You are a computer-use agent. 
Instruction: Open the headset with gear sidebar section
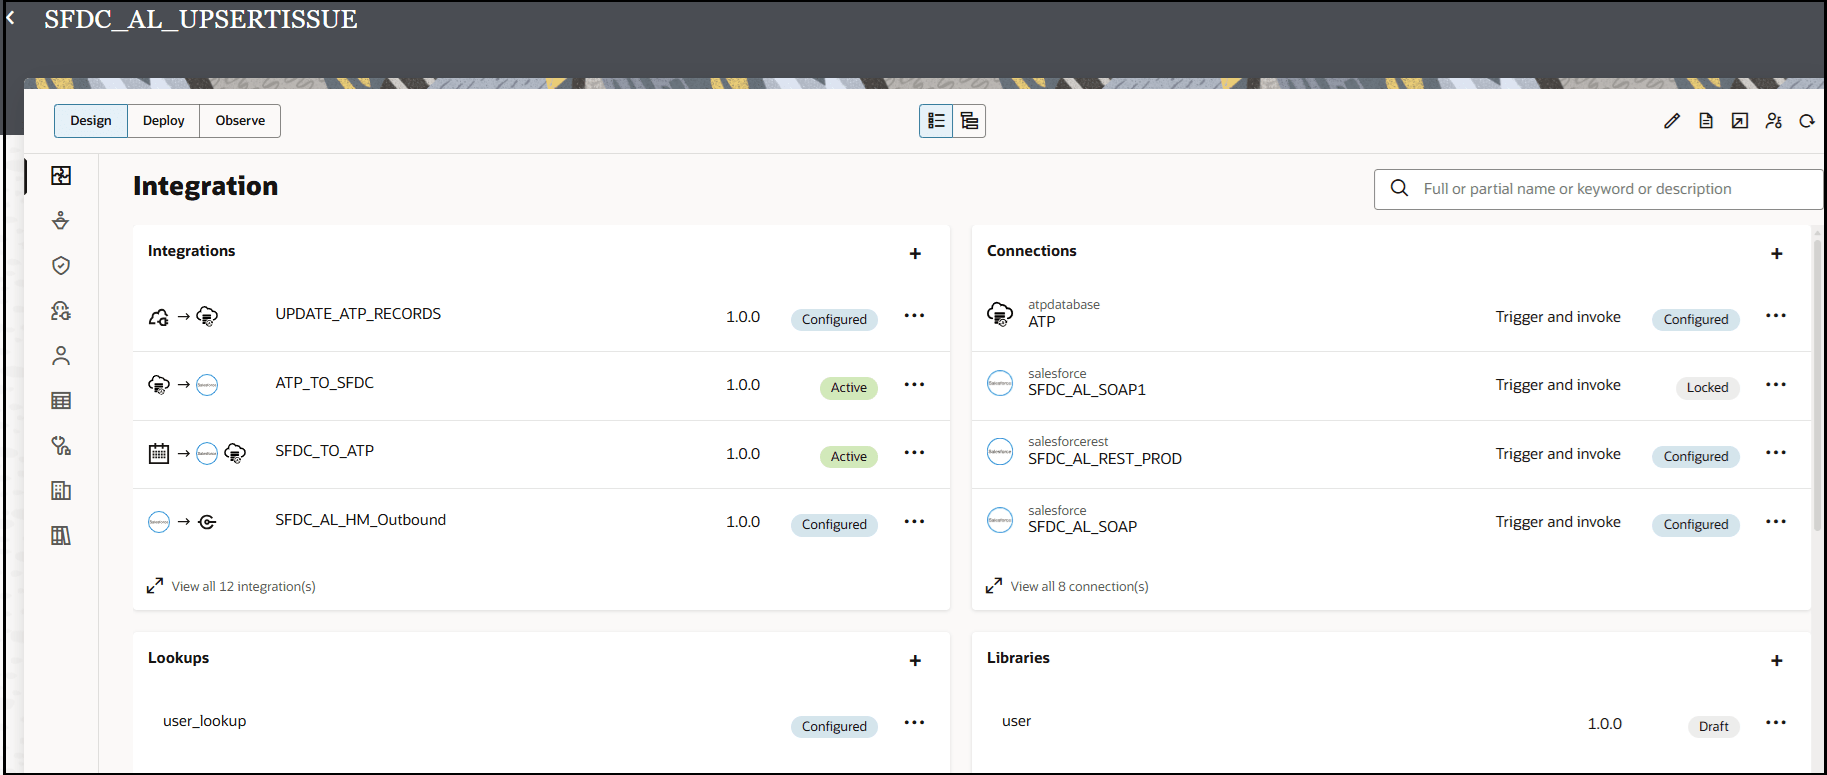click(61, 310)
